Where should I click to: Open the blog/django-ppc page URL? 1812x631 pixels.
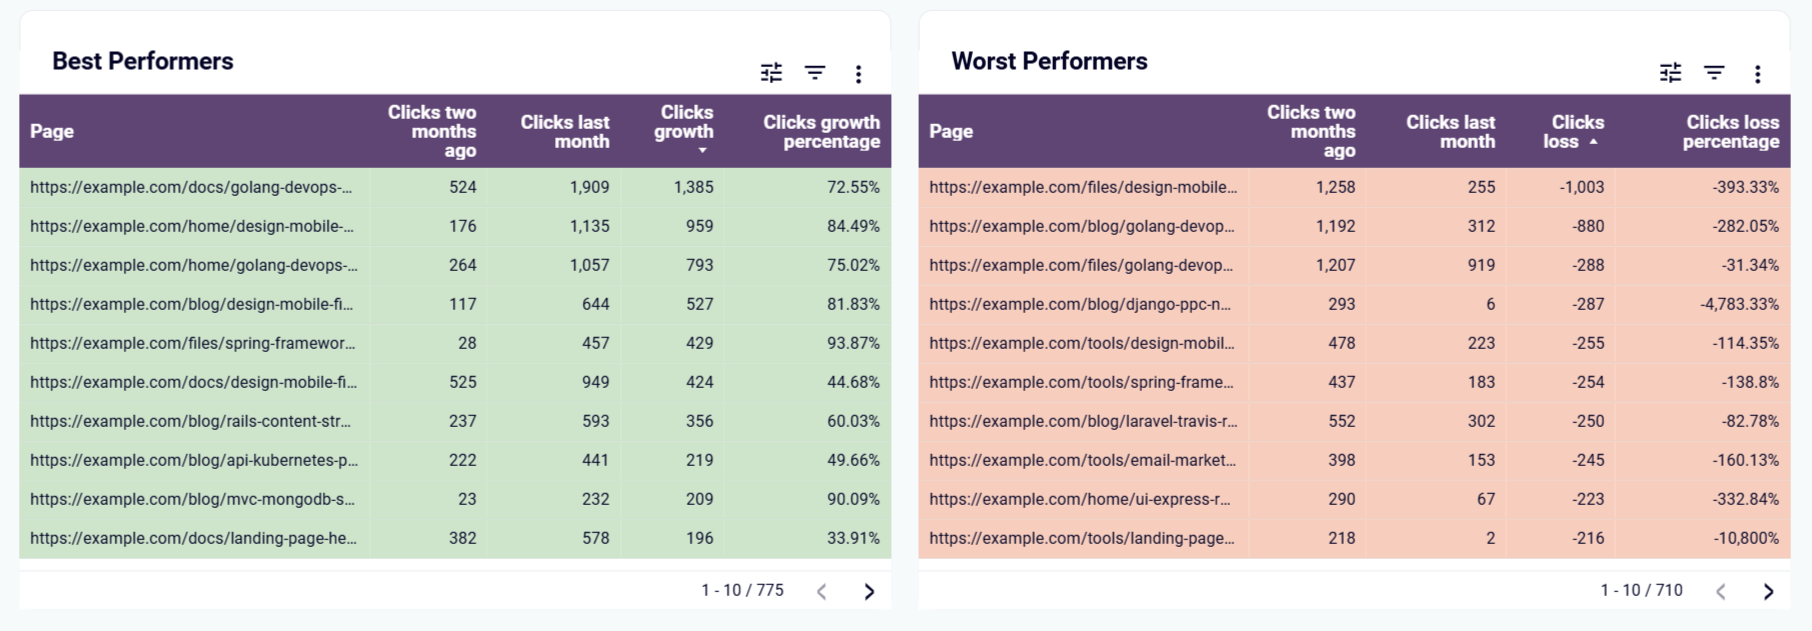tap(1080, 304)
